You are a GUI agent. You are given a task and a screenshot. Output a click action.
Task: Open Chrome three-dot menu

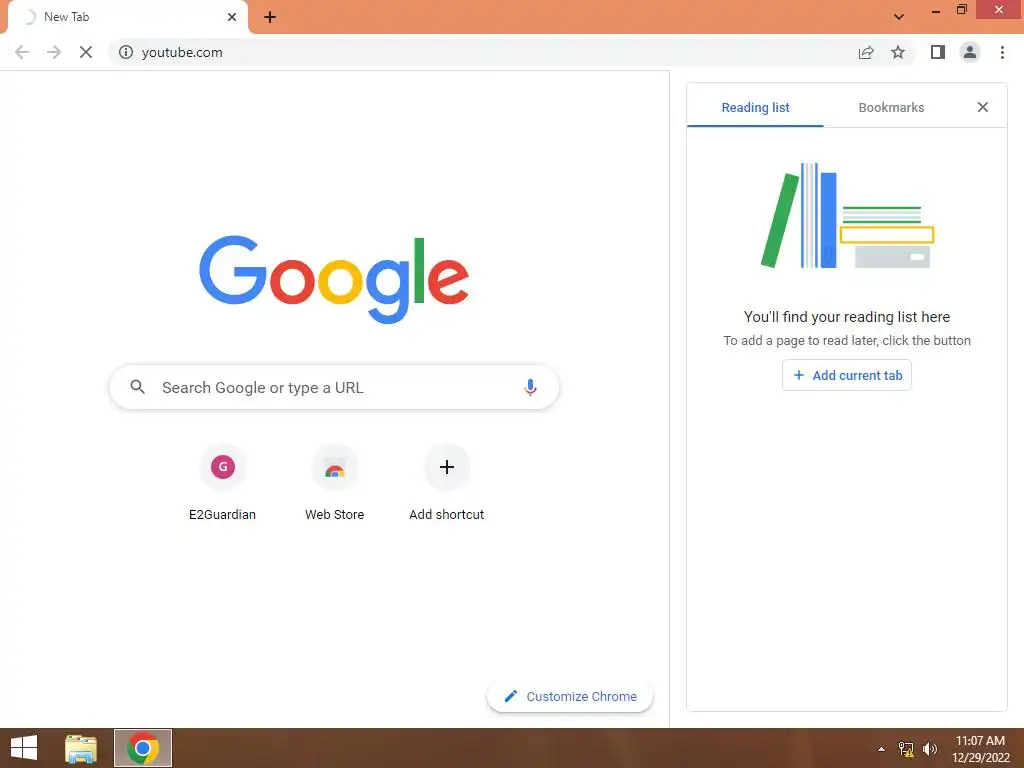pos(1002,52)
